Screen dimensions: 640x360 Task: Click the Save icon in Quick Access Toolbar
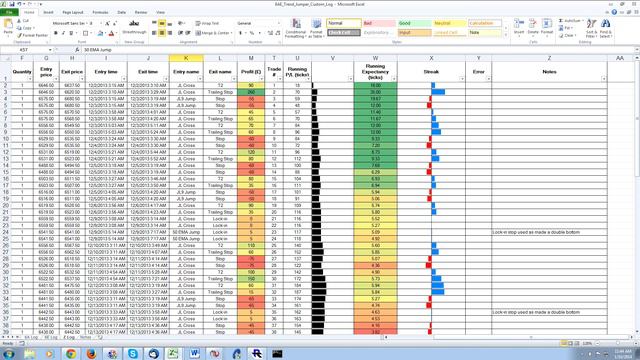pyautogui.click(x=11, y=4)
